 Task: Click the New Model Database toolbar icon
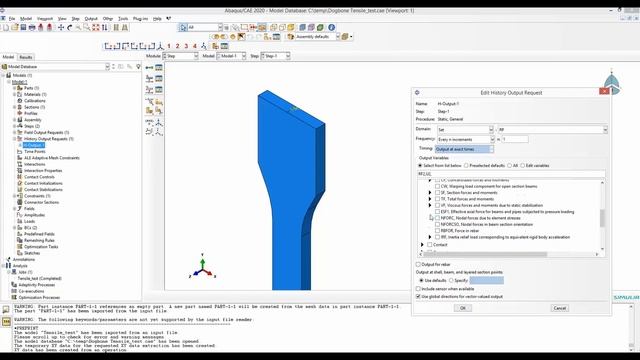(6, 27)
